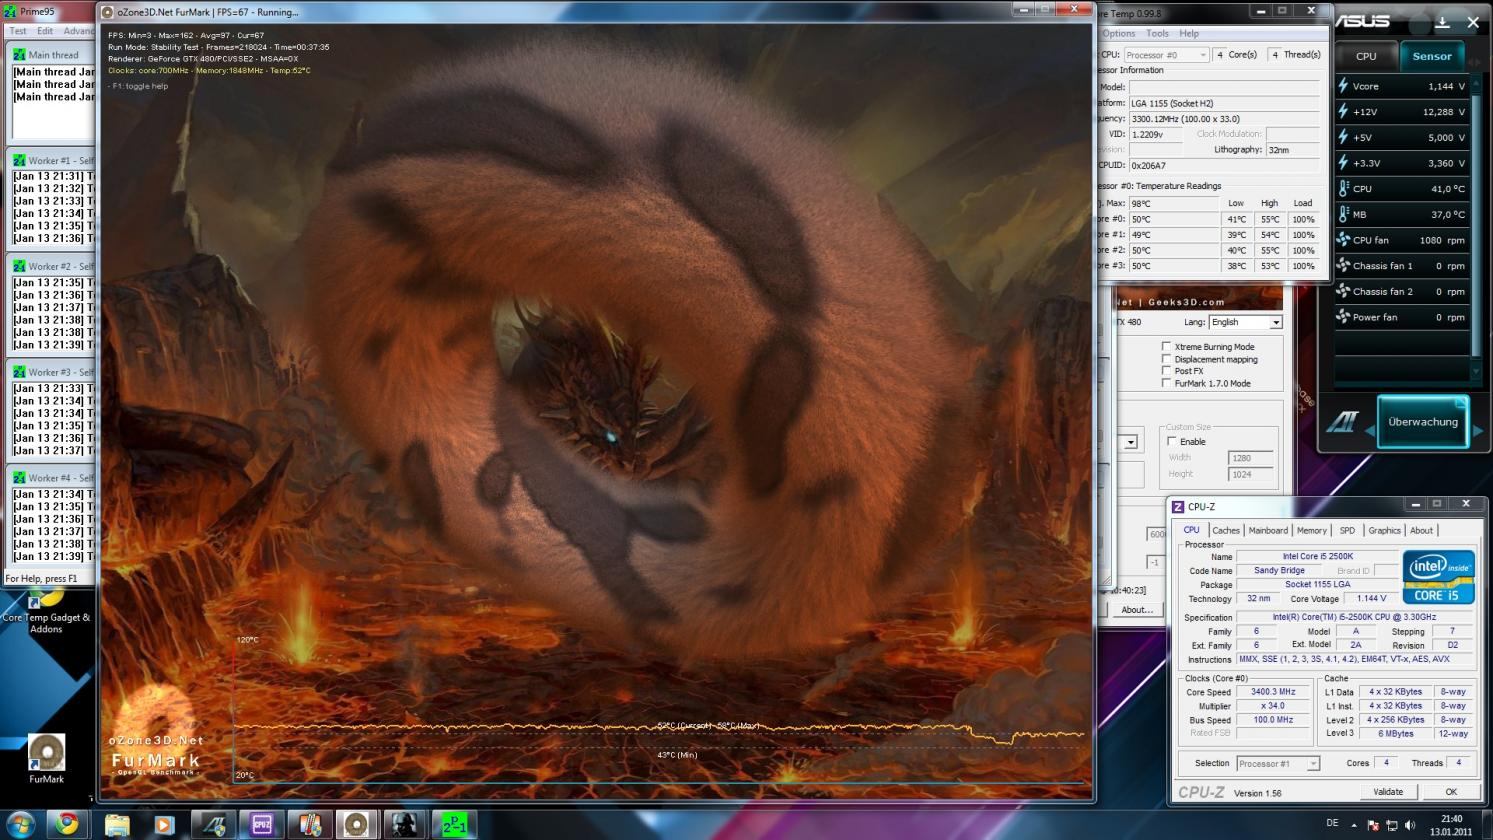This screenshot has height=840, width=1493.
Task: Click OK in CPU-Z
Action: [1451, 791]
